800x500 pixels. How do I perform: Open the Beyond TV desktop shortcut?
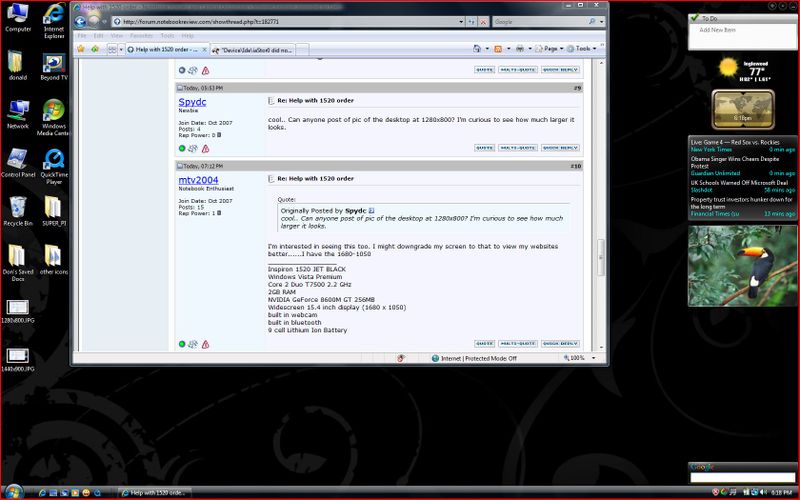pyautogui.click(x=54, y=67)
